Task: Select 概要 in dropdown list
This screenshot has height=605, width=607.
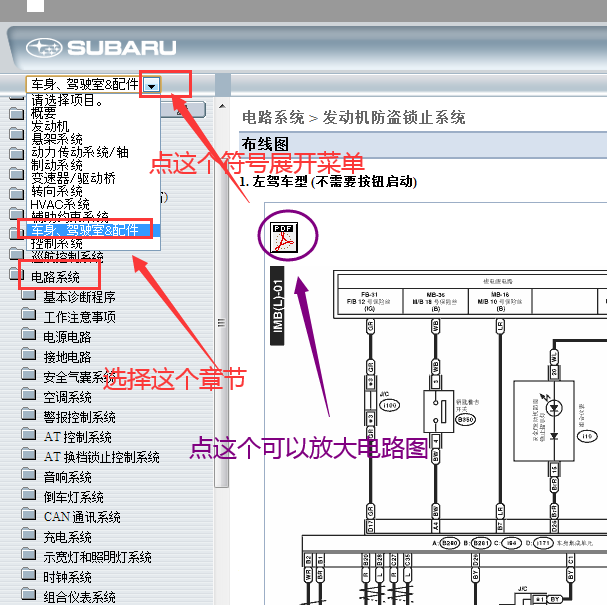Action: [44, 113]
